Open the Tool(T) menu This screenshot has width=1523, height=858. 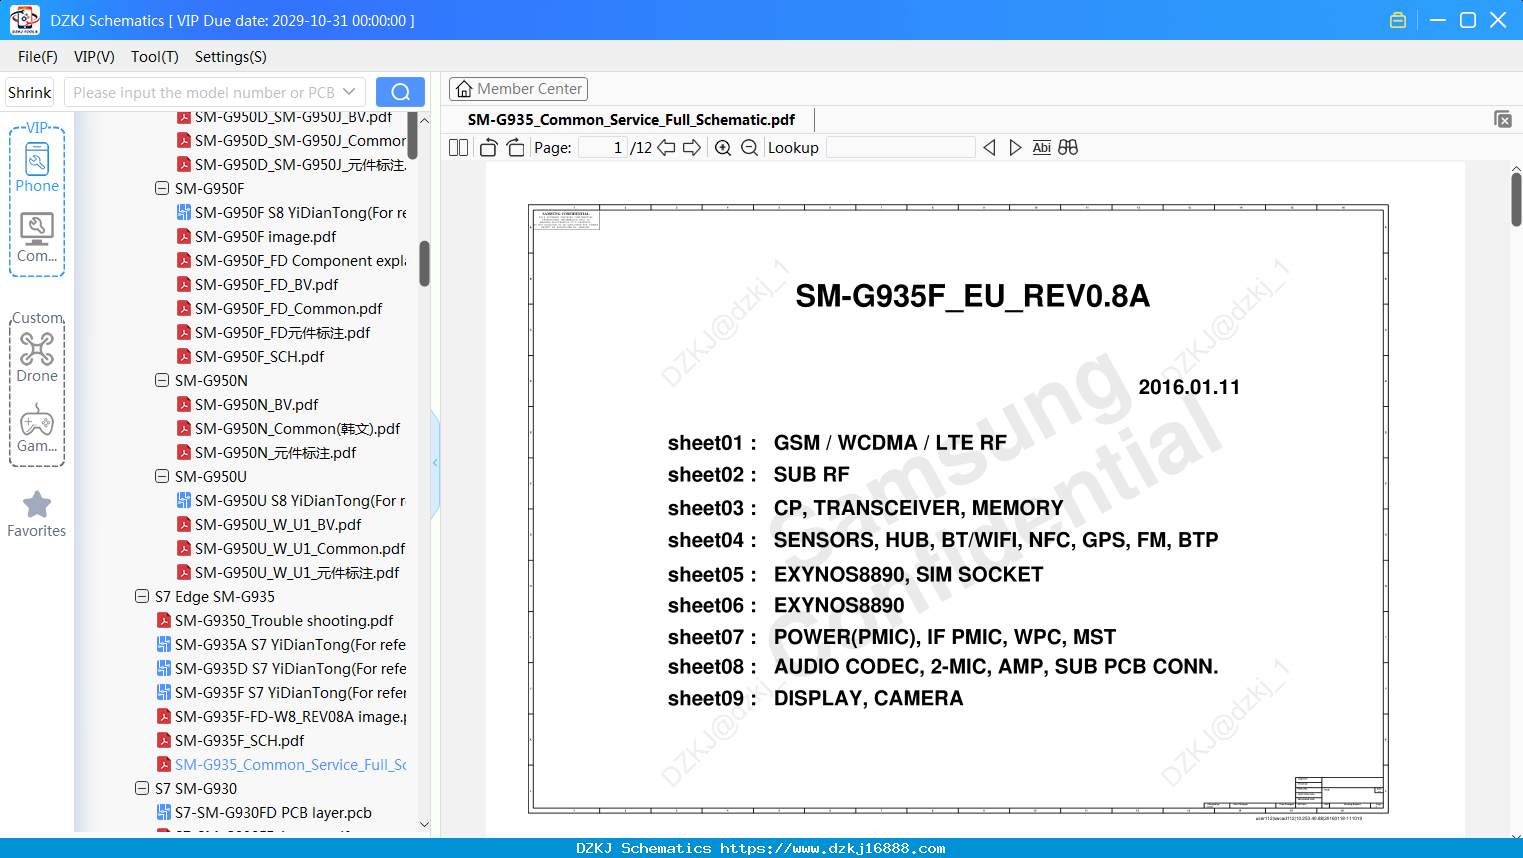click(155, 57)
